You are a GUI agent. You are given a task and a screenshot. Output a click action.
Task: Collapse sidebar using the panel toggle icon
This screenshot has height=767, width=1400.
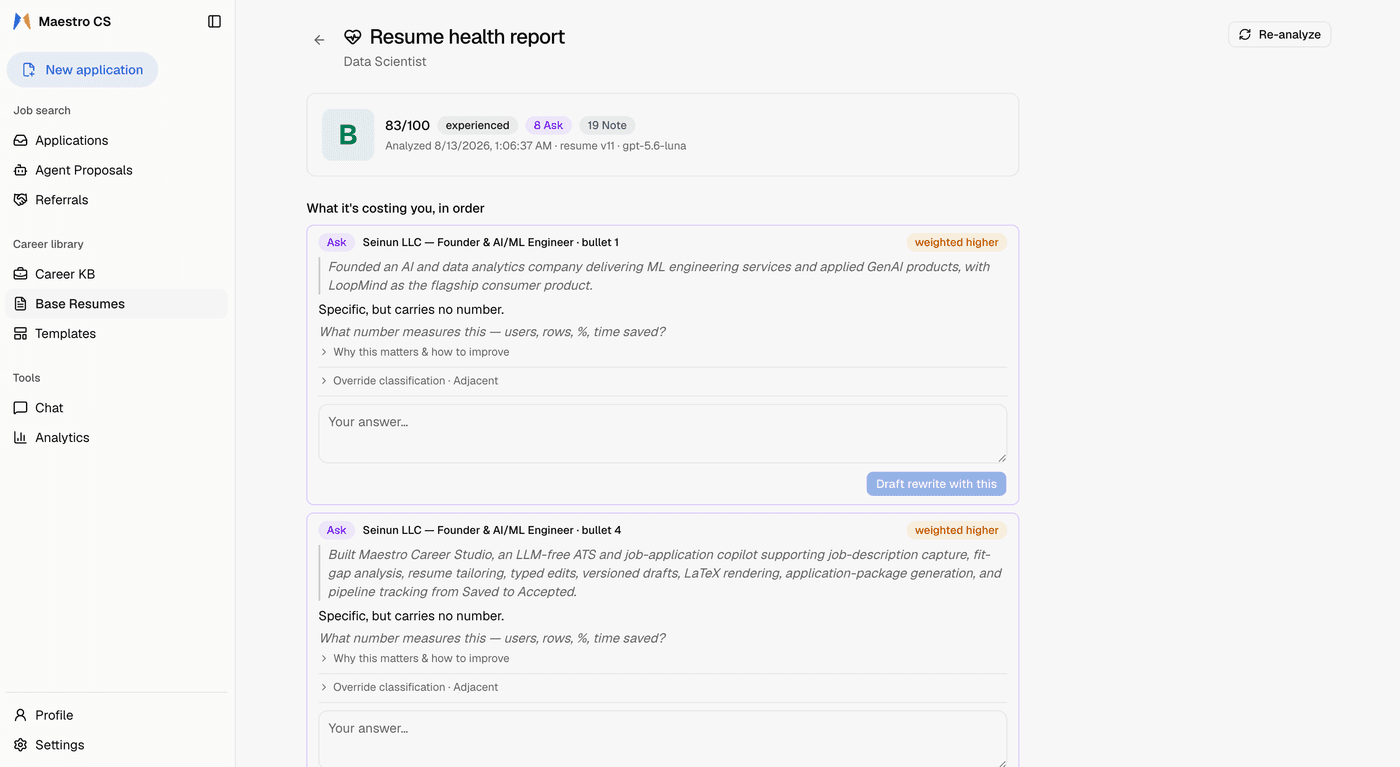[214, 21]
